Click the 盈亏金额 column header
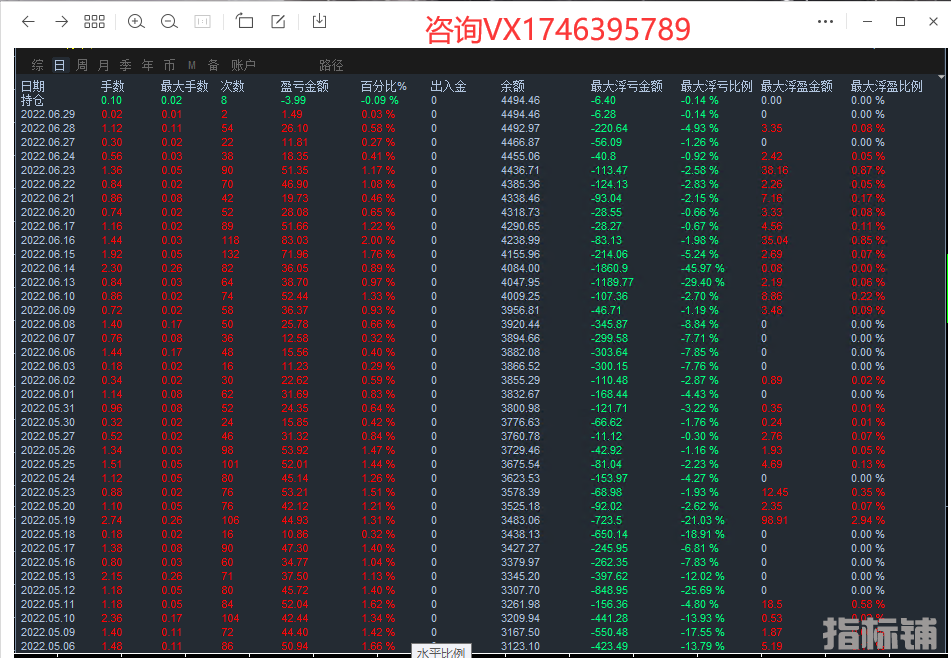The height and width of the screenshot is (658, 951). pos(304,86)
